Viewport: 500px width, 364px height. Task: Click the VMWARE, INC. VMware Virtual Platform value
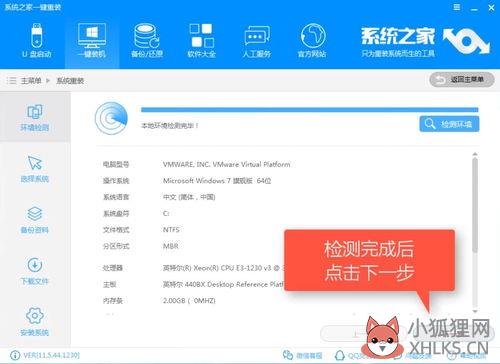[227, 164]
